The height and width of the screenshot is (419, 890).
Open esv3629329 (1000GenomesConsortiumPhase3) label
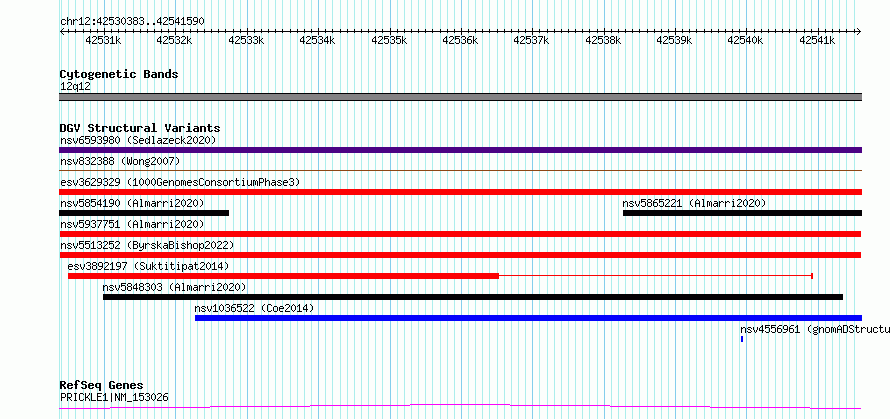180,182
